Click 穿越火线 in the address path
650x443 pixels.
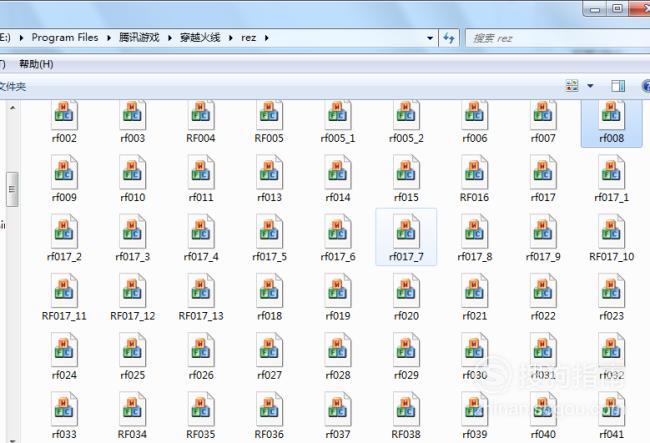tap(200, 38)
